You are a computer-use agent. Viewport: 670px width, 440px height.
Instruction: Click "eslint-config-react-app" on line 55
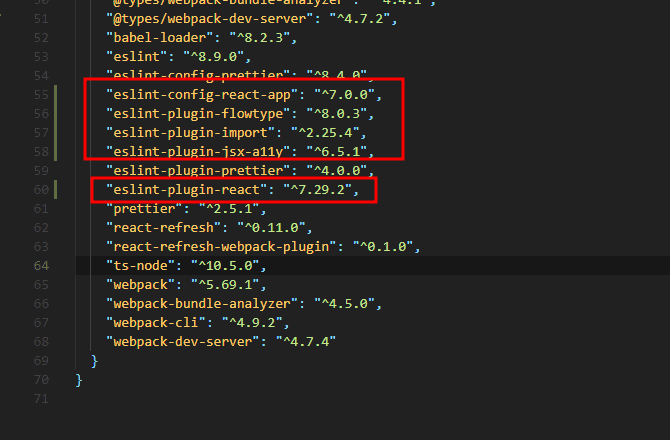pyautogui.click(x=202, y=95)
